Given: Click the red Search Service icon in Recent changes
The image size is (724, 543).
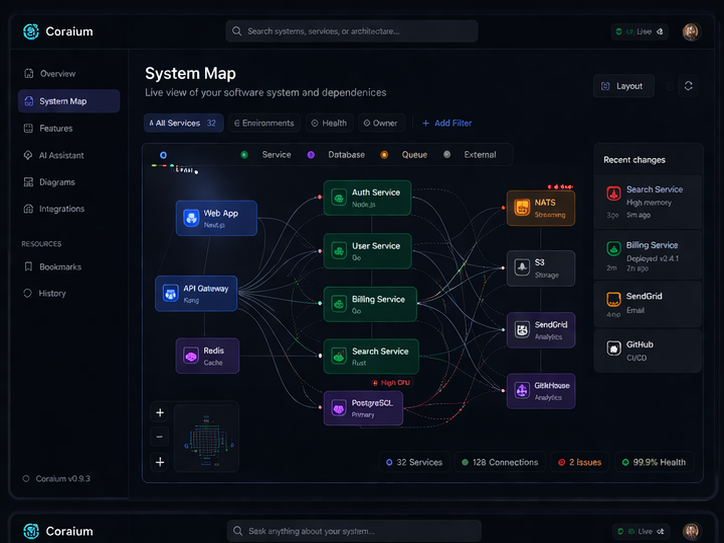Looking at the screenshot, I should click(613, 193).
